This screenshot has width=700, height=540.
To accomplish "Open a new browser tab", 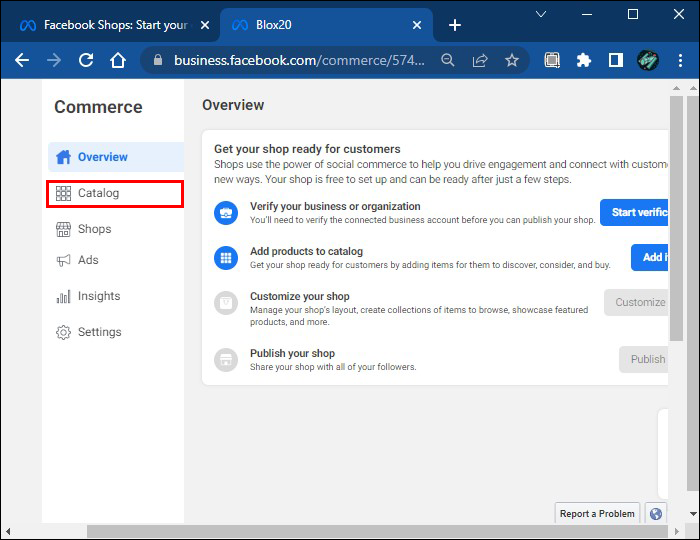I will click(455, 24).
